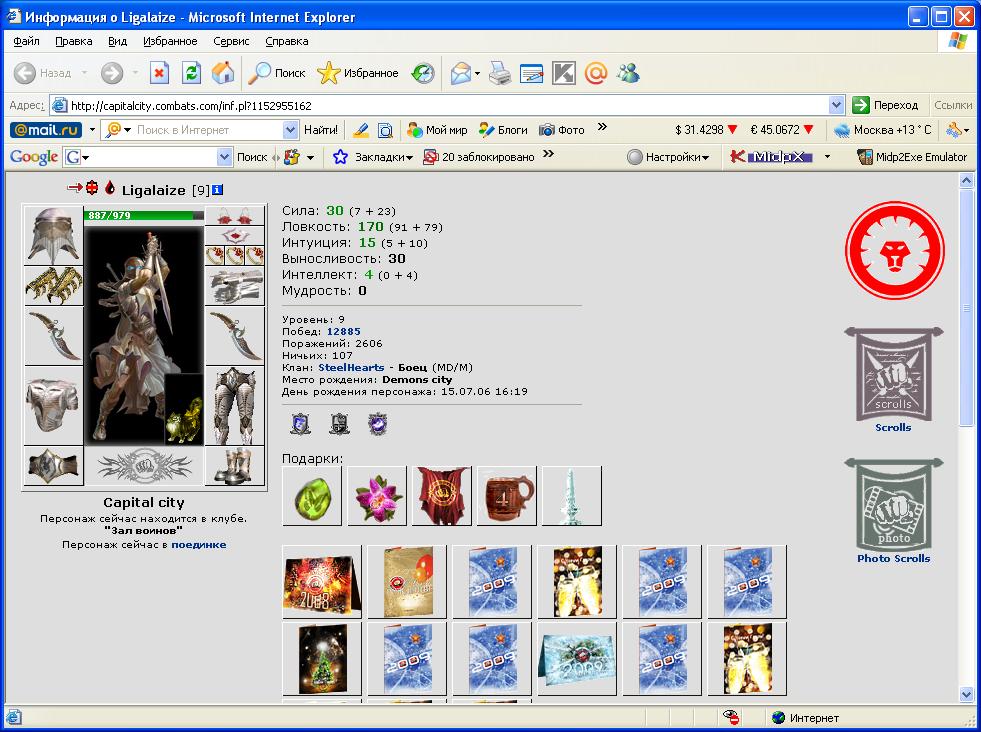Open Search (Поиск) magnifier in toolbar

277,73
